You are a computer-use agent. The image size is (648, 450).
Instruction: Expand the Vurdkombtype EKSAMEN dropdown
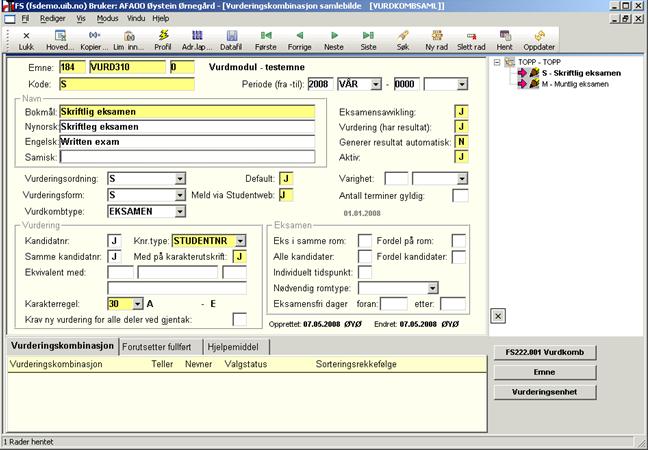click(180, 212)
